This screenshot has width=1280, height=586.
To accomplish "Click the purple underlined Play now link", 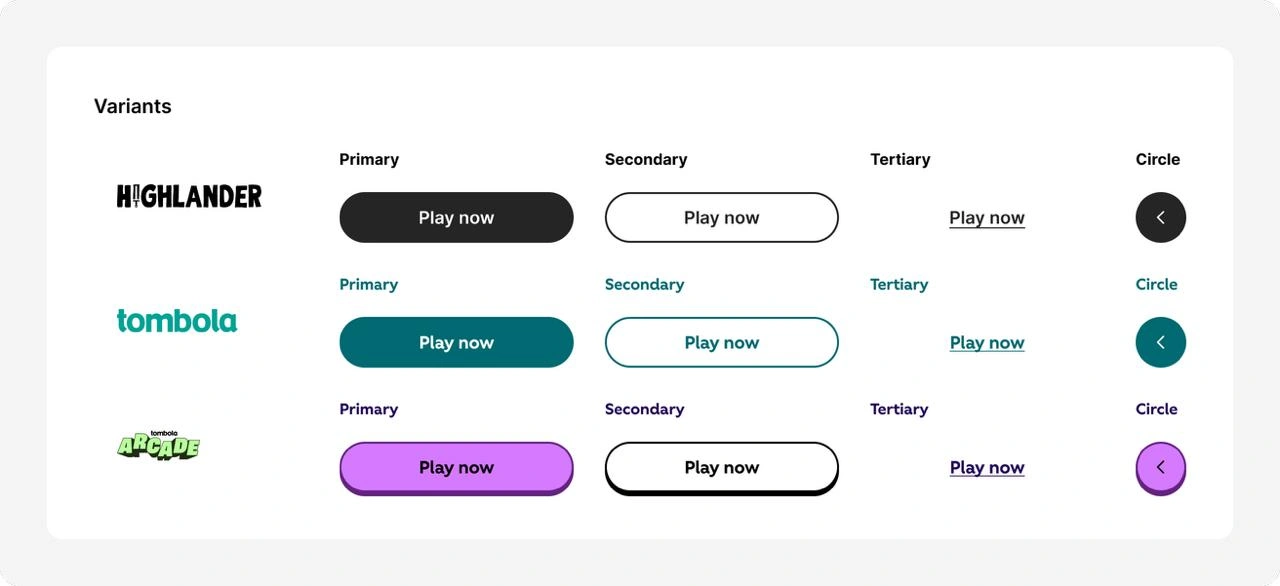I will 987,468.
